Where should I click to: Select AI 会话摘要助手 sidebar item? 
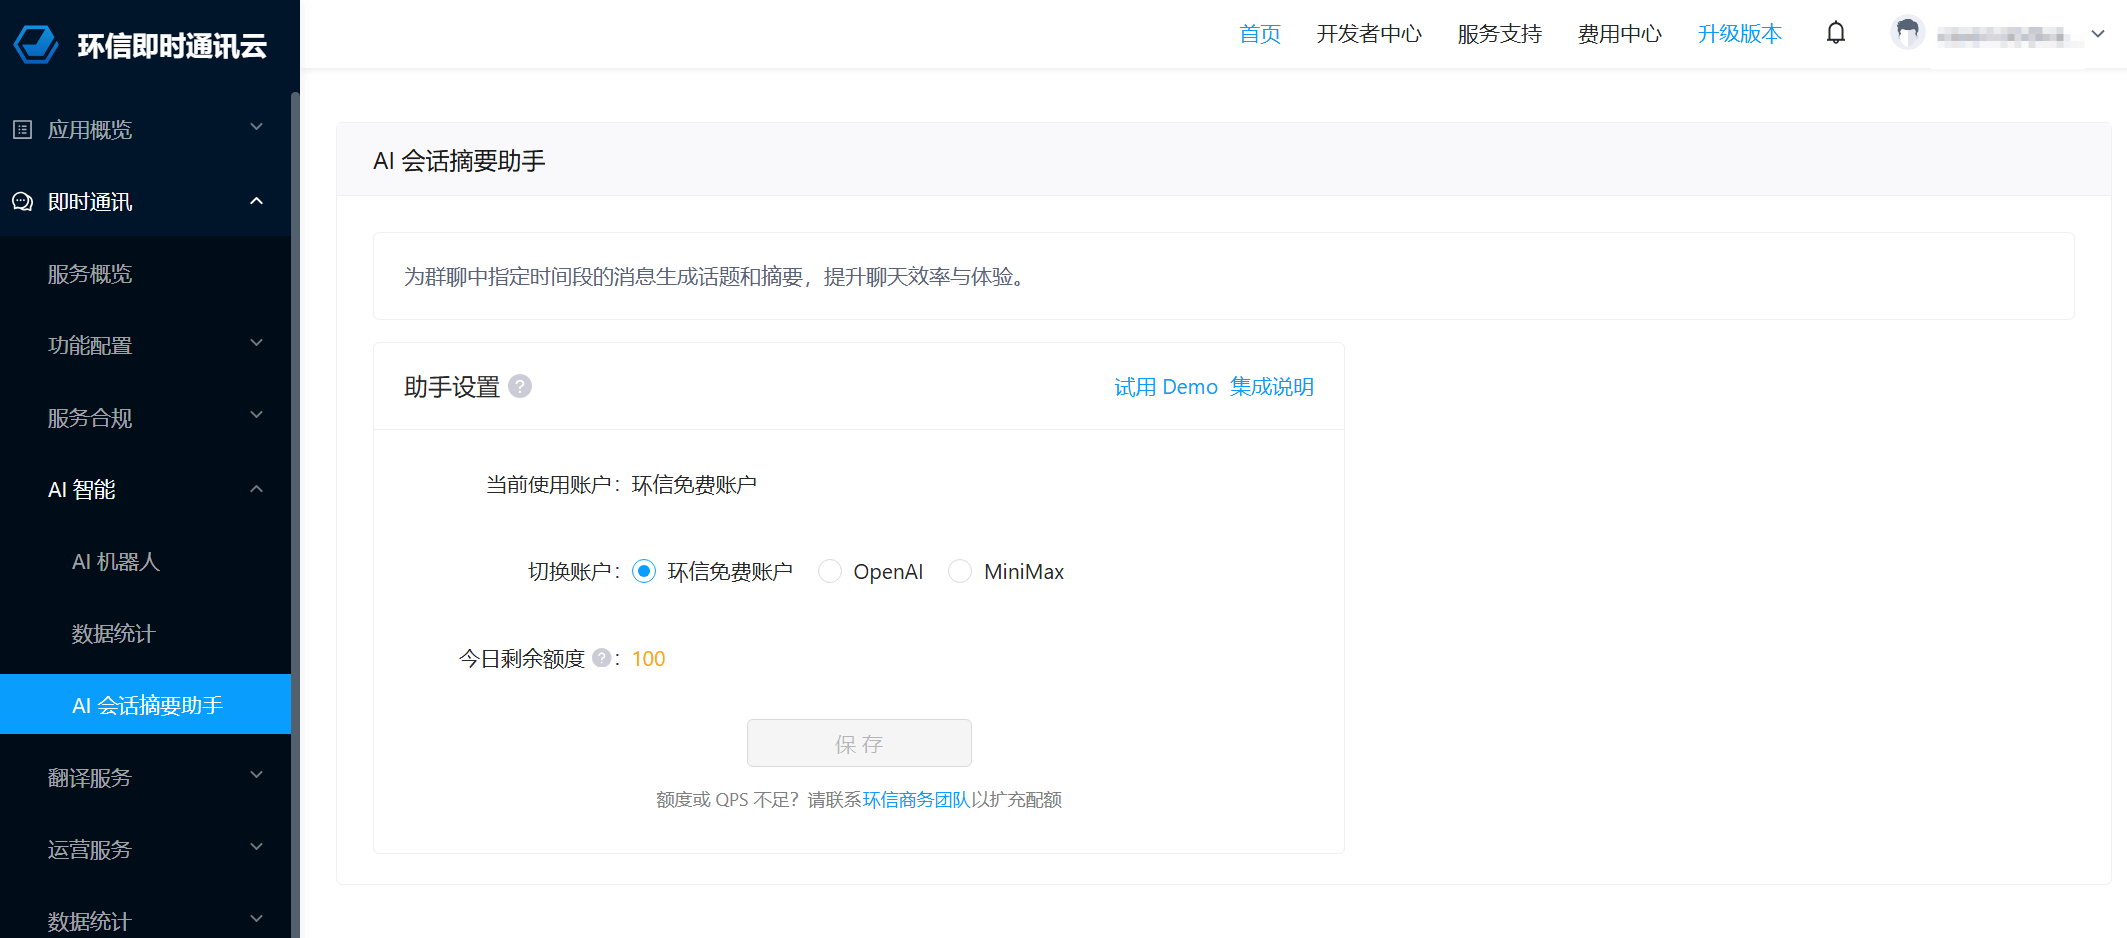[146, 704]
